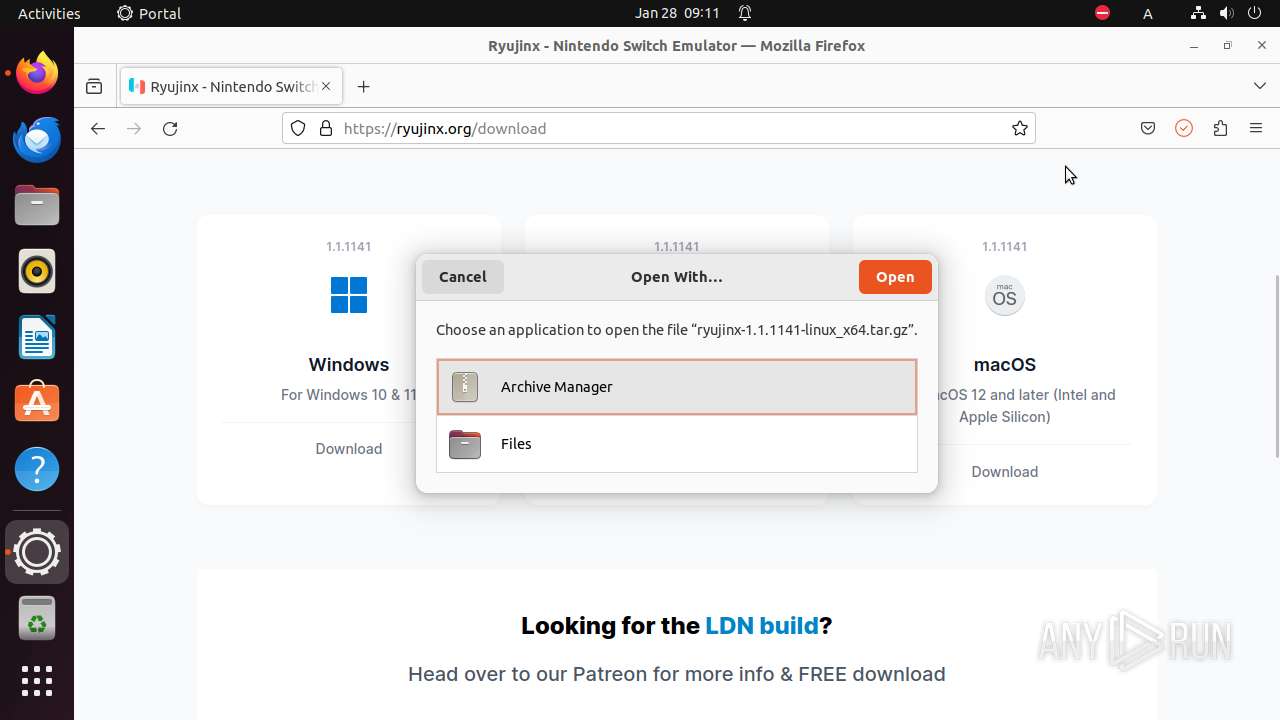Open Ubuntu Software from the dock
Image resolution: width=1280 pixels, height=720 pixels.
(37, 403)
